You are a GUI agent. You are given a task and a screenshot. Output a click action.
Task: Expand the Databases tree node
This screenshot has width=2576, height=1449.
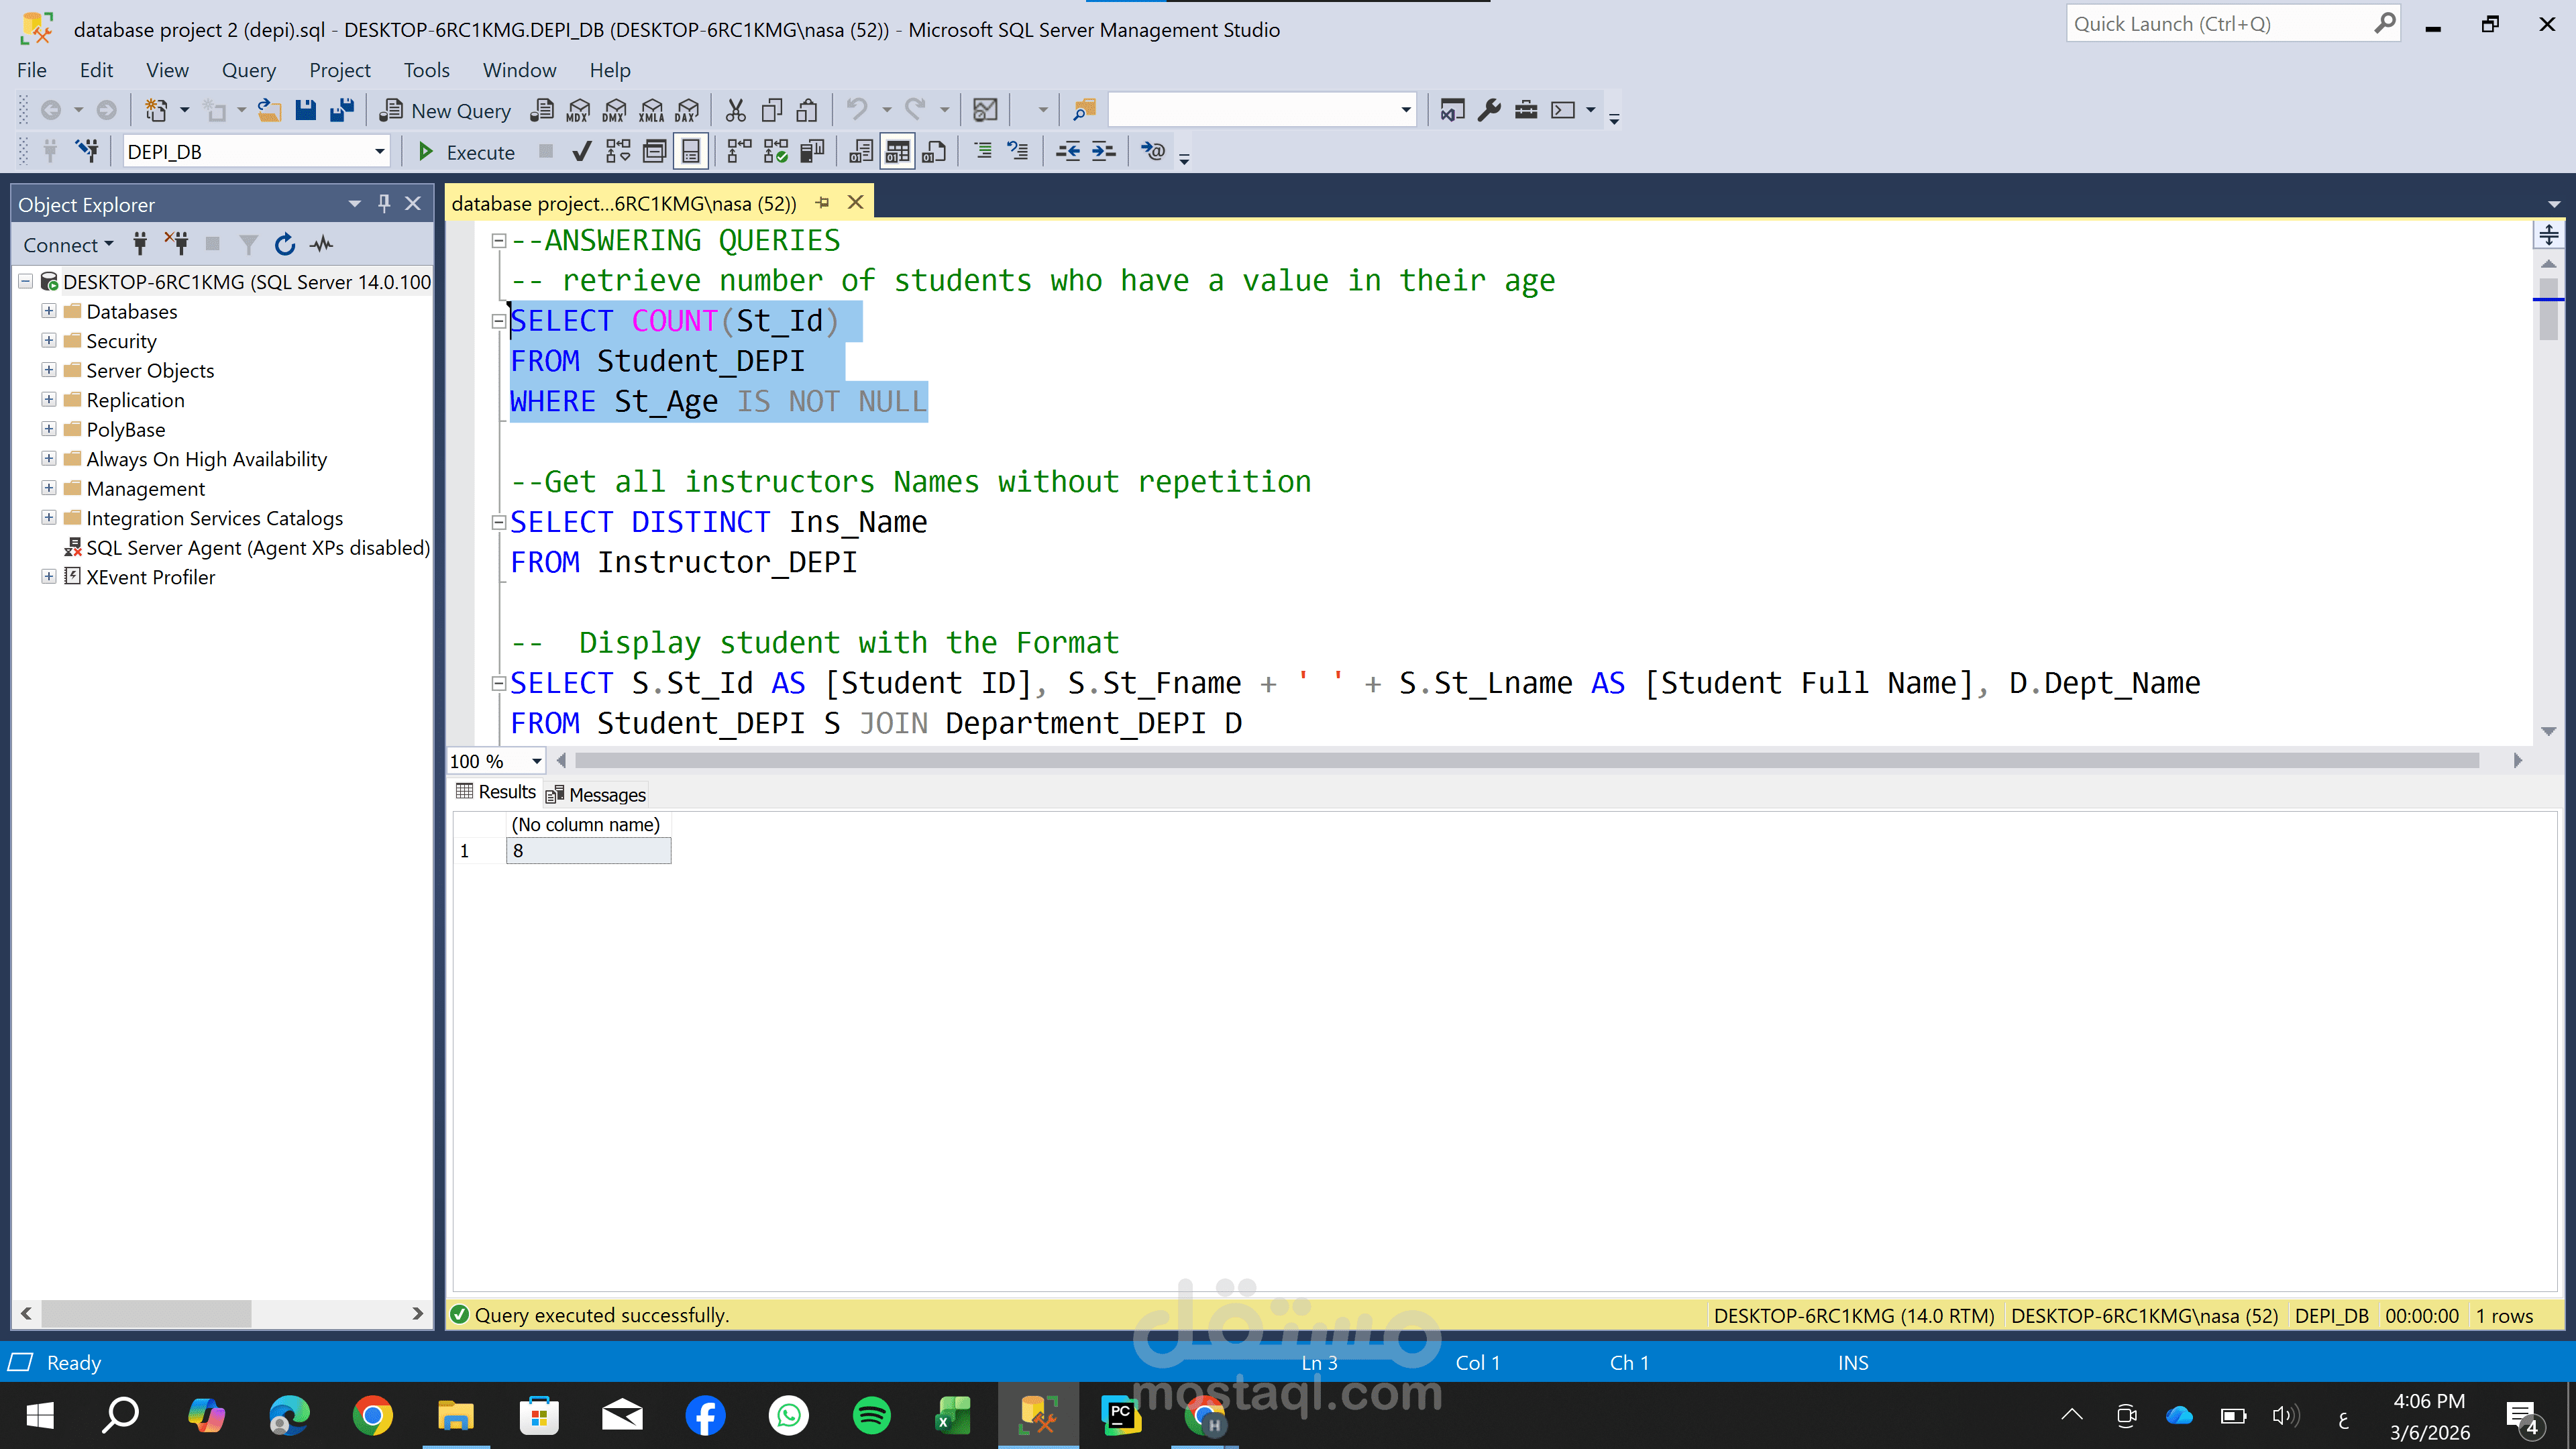coord(48,311)
